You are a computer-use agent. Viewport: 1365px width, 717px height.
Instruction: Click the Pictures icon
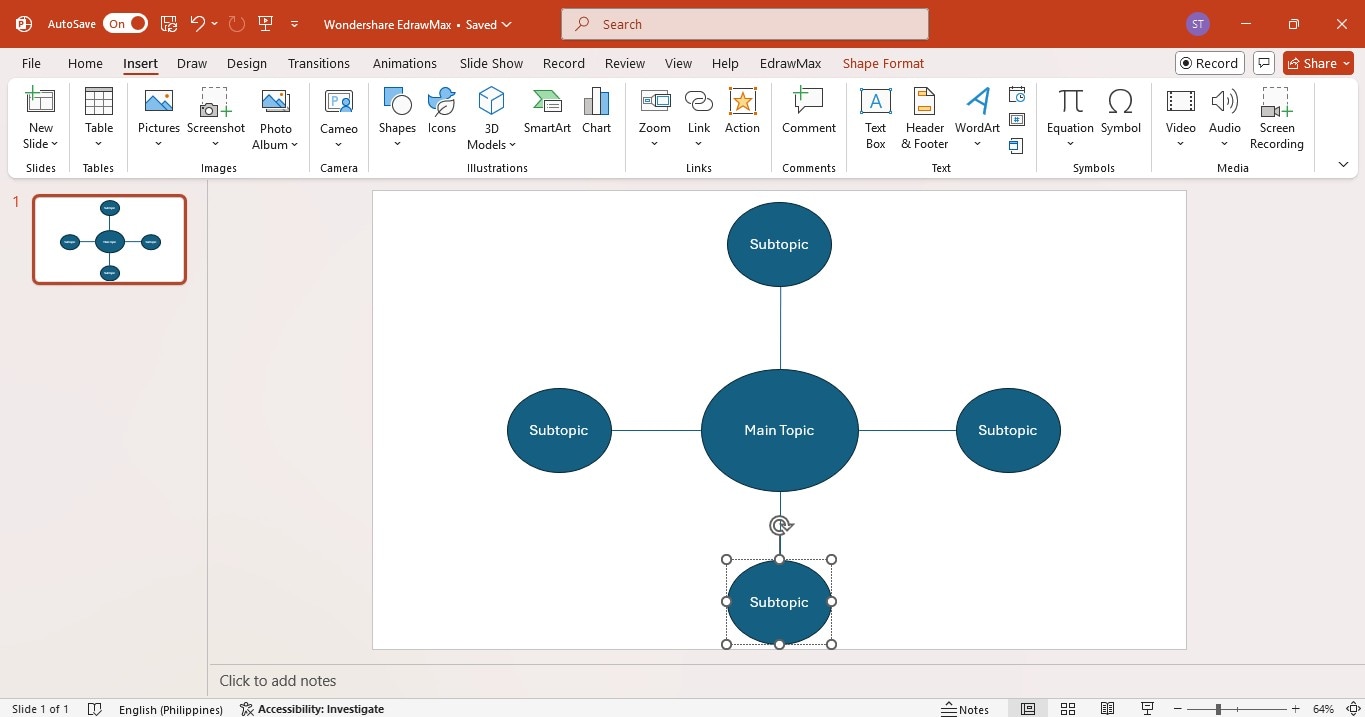click(x=159, y=101)
